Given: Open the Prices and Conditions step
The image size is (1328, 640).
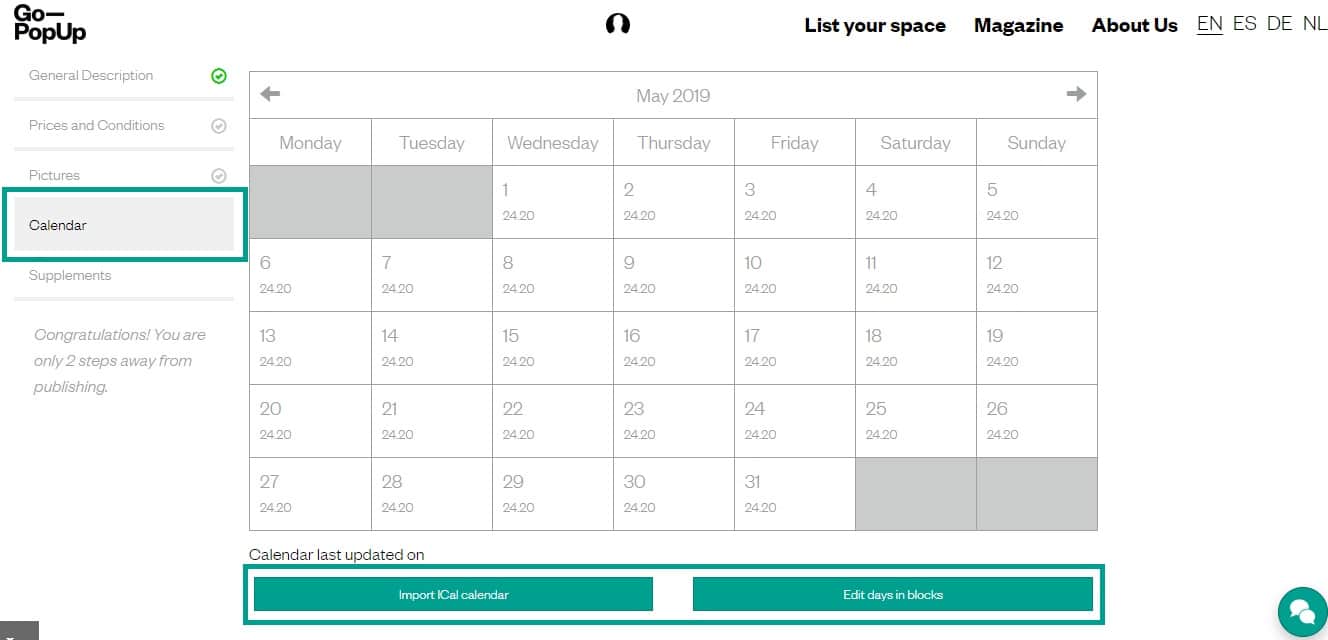Looking at the screenshot, I should [96, 126].
